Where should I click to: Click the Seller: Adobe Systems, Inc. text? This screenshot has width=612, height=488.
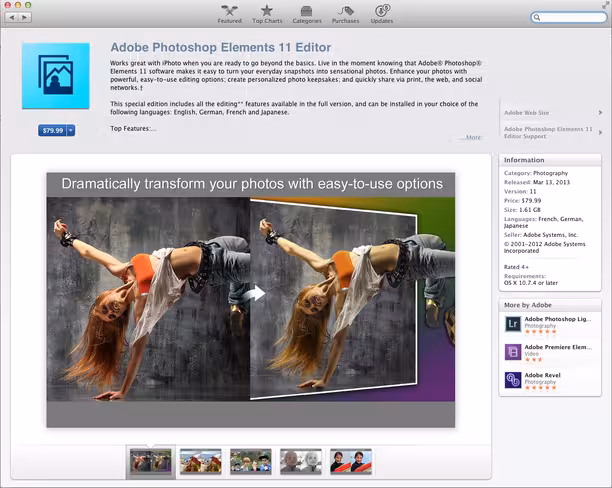[x=541, y=235]
